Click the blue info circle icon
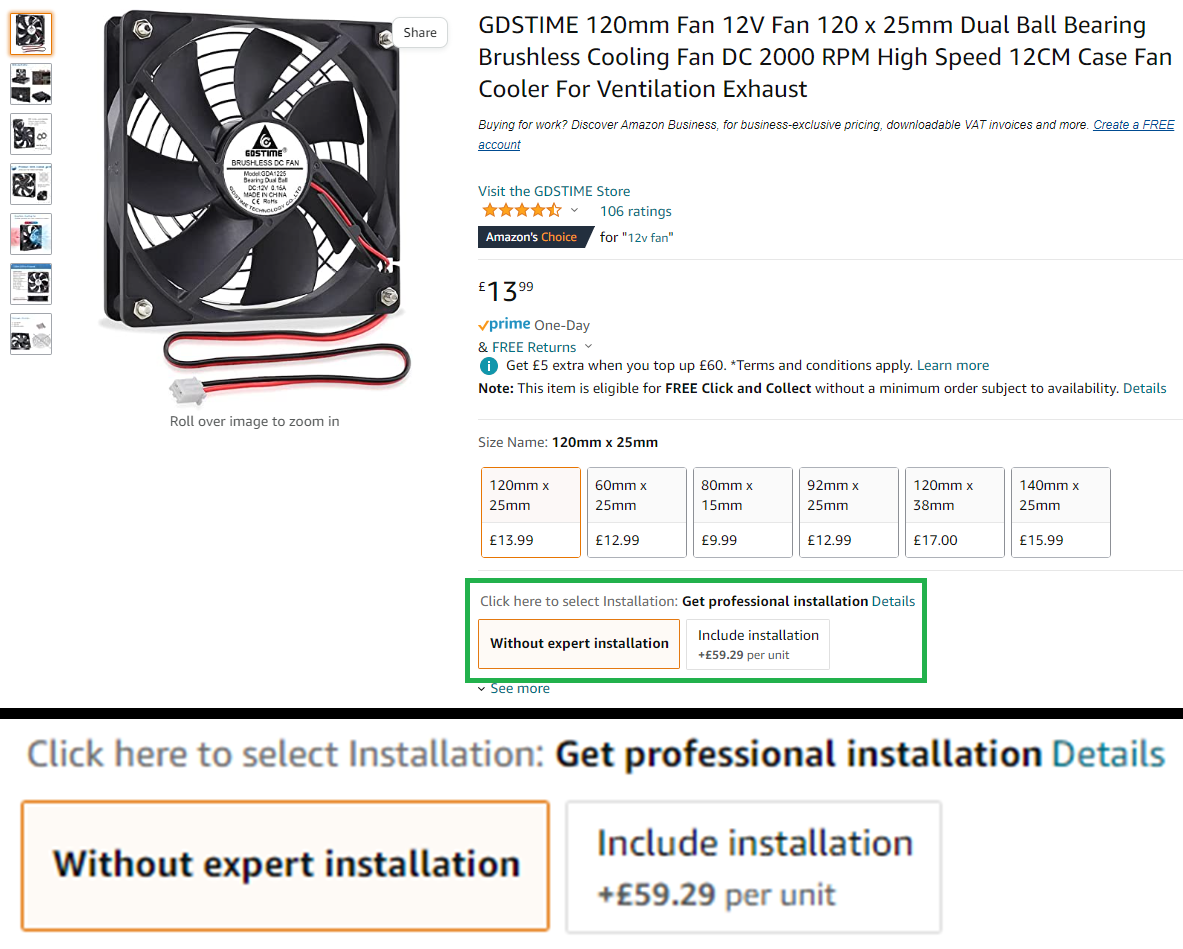Image resolution: width=1183 pixels, height=949 pixels. click(488, 366)
